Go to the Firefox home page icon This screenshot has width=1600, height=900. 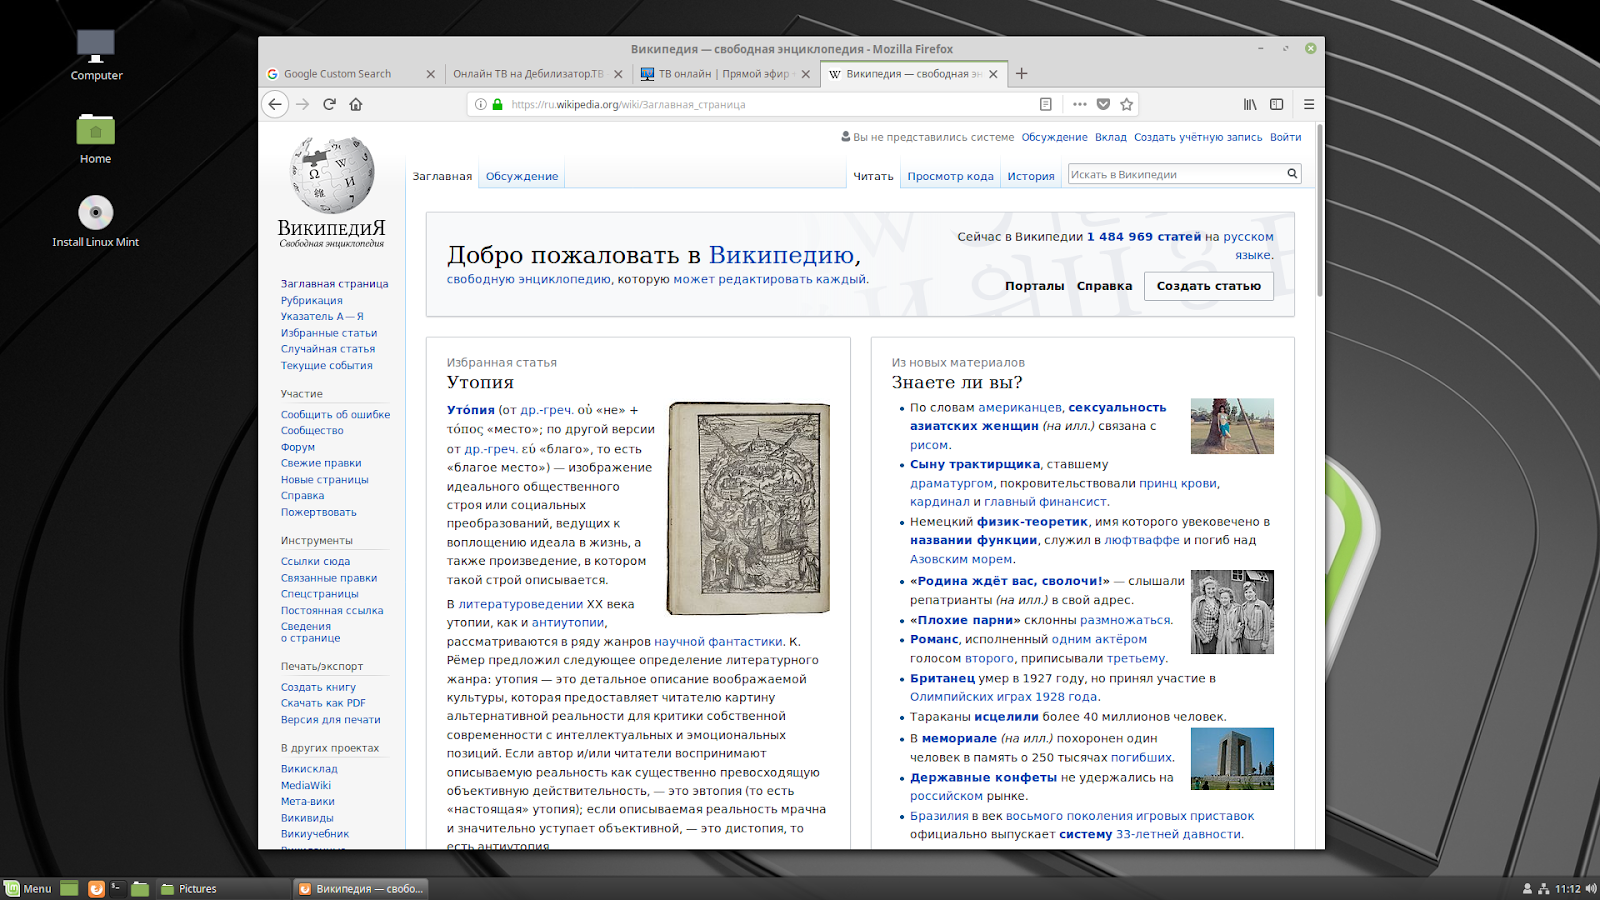click(356, 104)
